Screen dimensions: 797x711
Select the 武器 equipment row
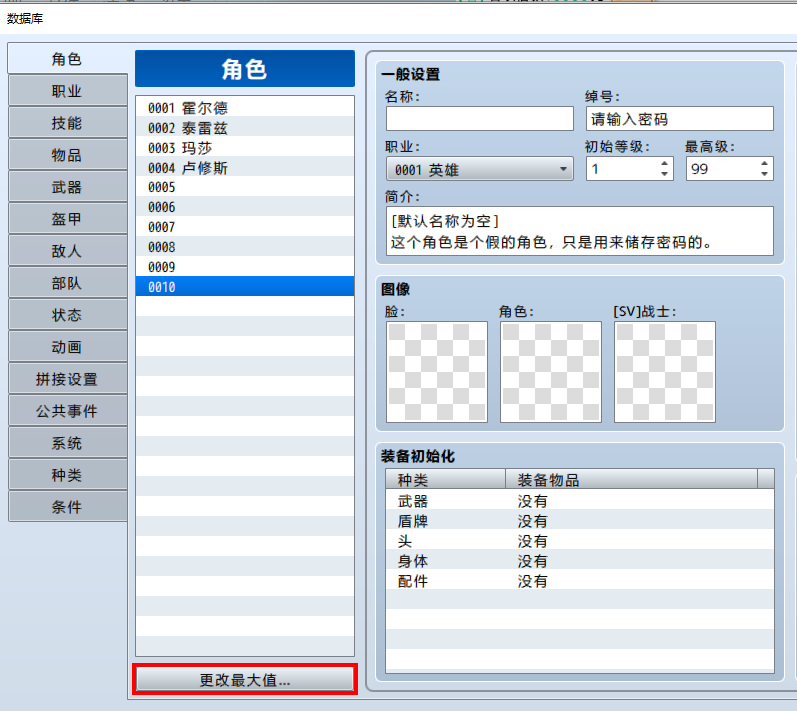coord(579,501)
